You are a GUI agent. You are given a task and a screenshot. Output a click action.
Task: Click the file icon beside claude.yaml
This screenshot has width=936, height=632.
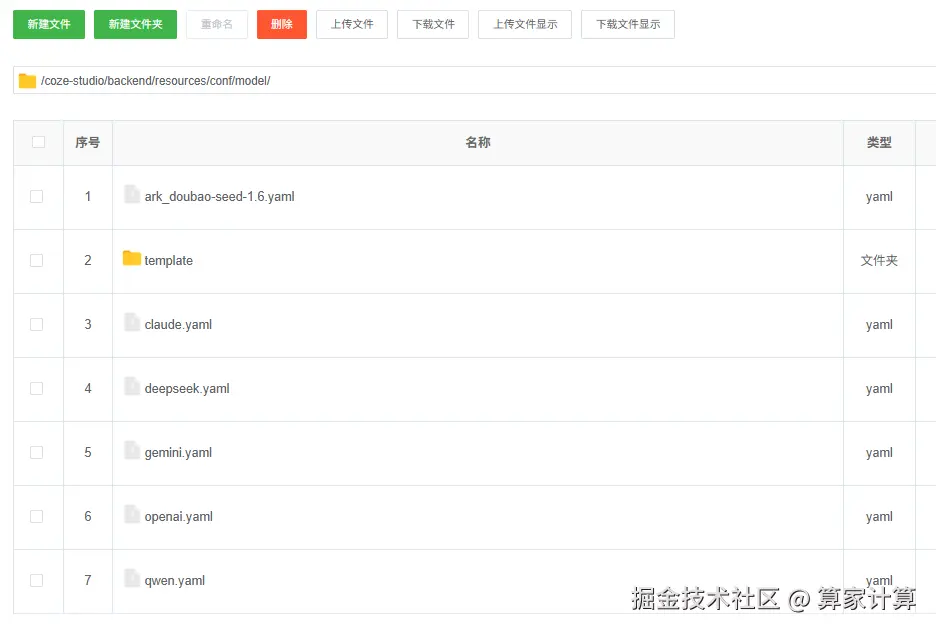pyautogui.click(x=131, y=324)
